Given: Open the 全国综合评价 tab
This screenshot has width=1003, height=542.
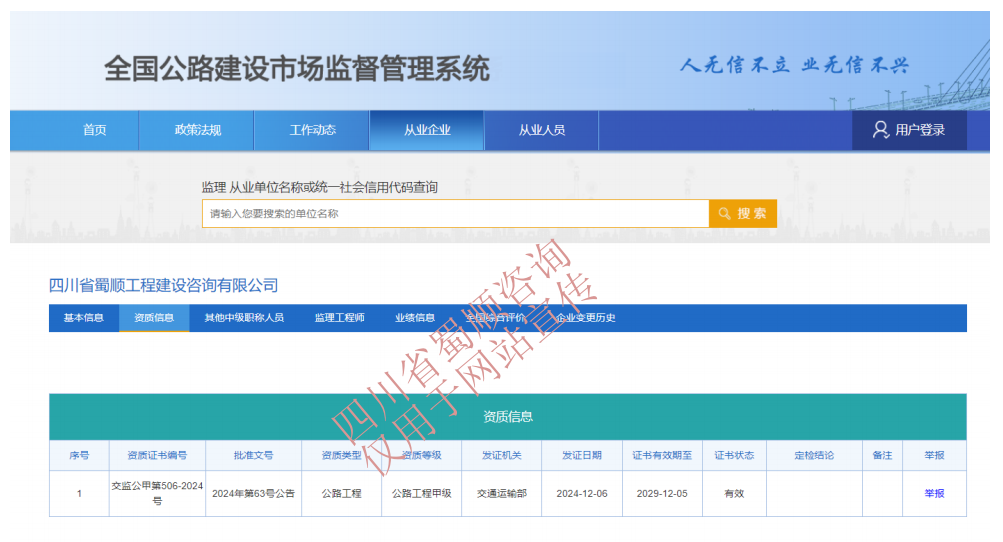Looking at the screenshot, I should click(495, 318).
